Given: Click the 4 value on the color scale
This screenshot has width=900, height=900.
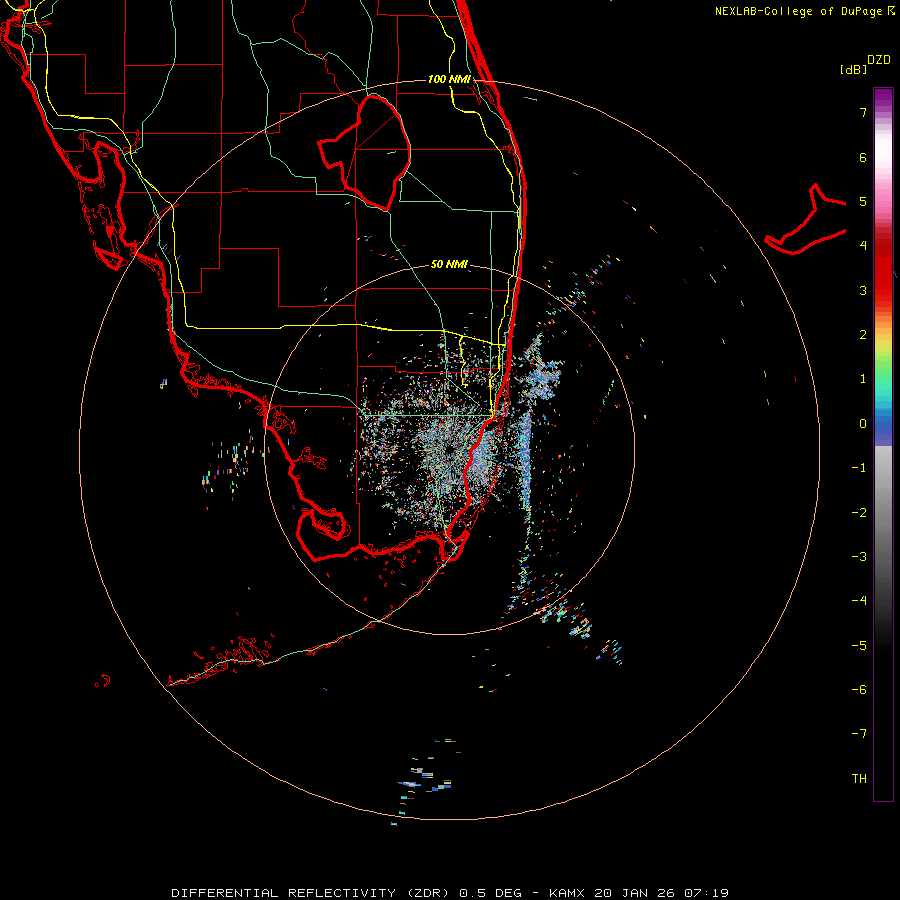Looking at the screenshot, I should coord(863,246).
